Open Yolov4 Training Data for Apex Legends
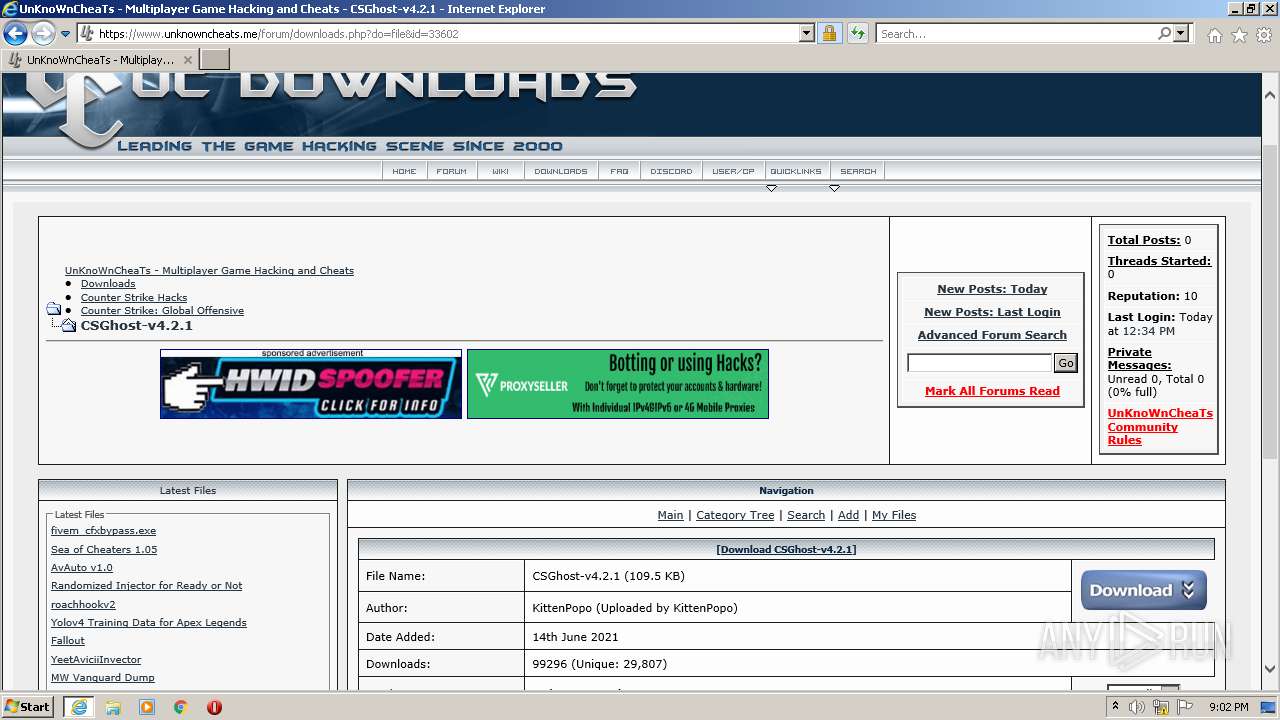 coord(148,623)
